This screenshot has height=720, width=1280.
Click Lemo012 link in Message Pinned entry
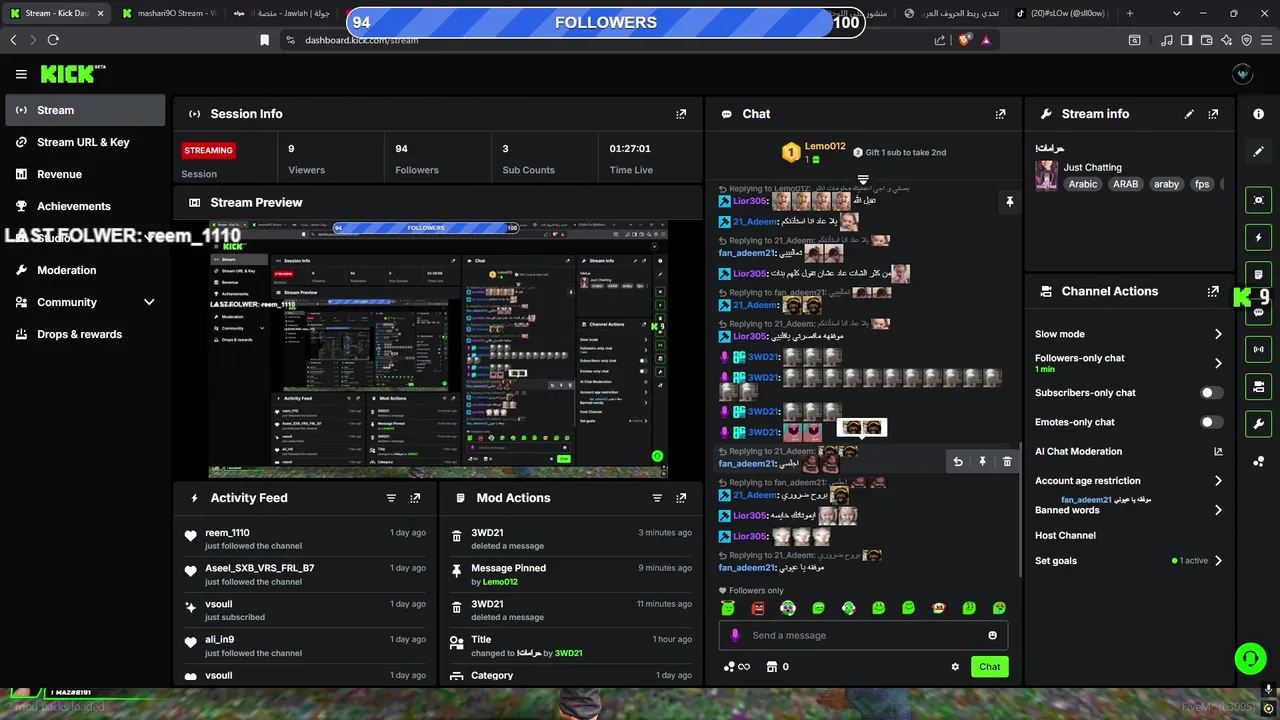(x=500, y=582)
